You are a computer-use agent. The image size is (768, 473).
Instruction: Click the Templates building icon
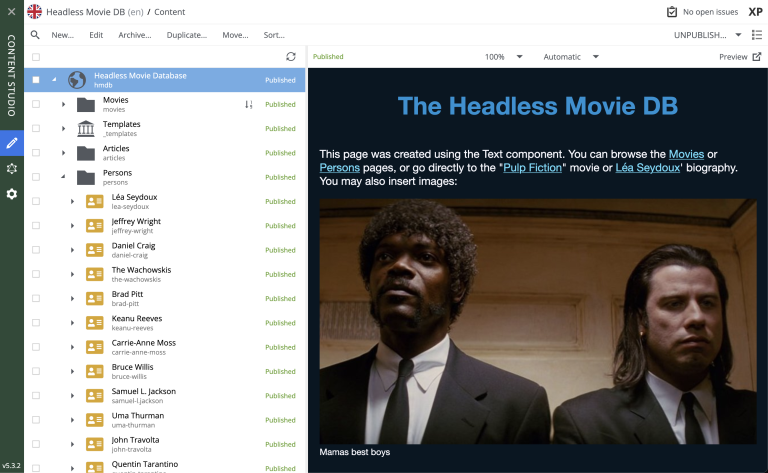[86, 128]
